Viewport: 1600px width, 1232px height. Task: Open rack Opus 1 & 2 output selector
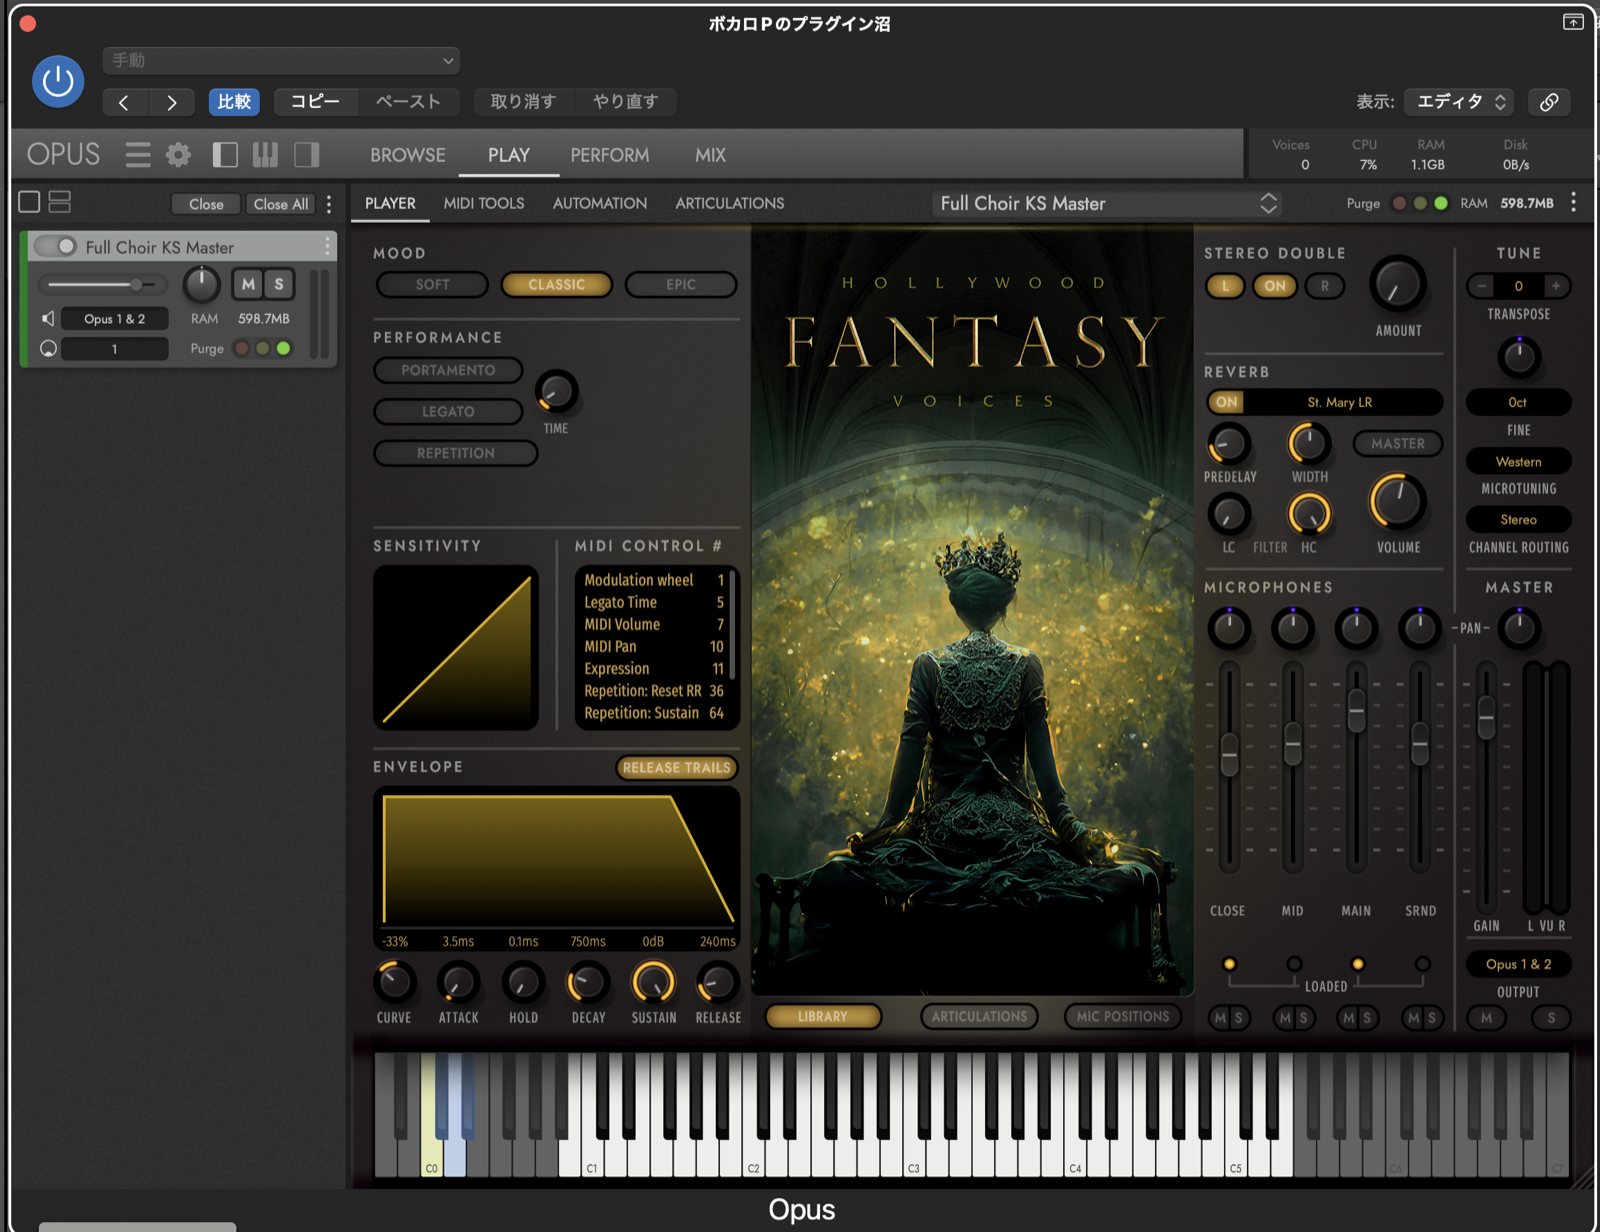click(x=114, y=318)
